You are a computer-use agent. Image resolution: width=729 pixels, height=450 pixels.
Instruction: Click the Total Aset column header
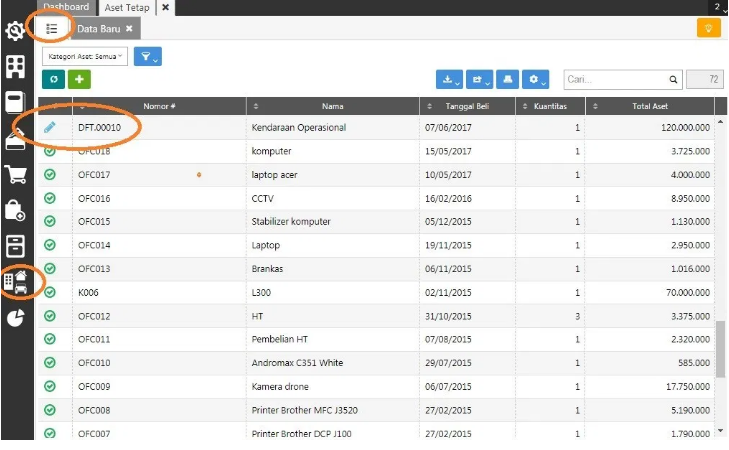pyautogui.click(x=649, y=106)
